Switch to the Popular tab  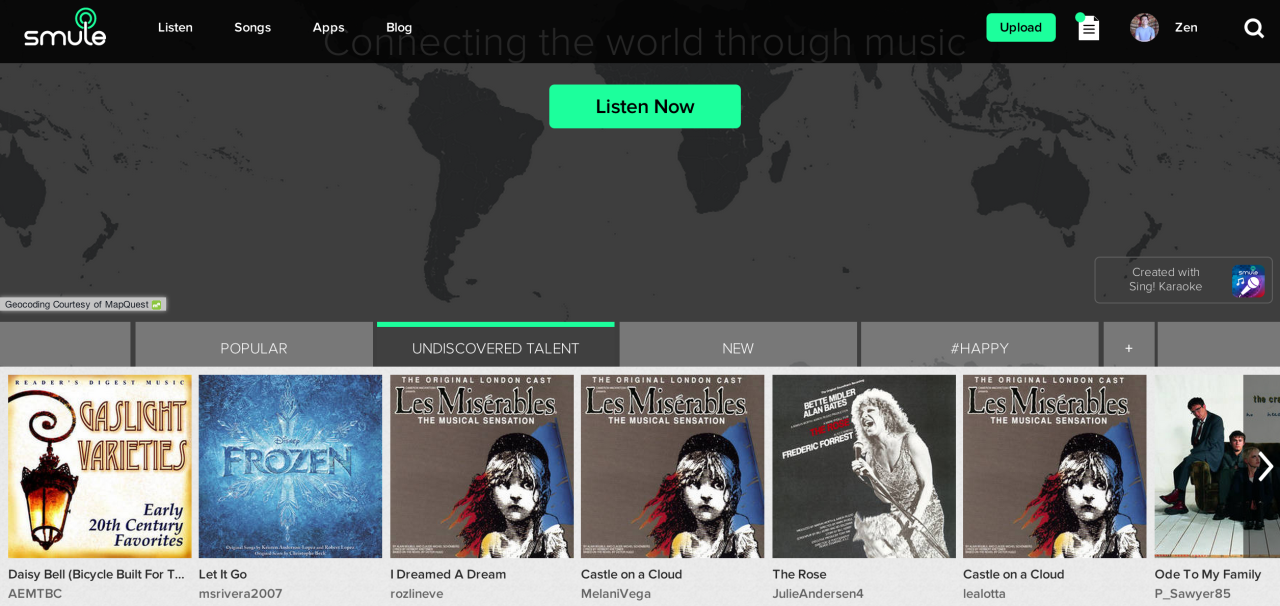tap(254, 348)
